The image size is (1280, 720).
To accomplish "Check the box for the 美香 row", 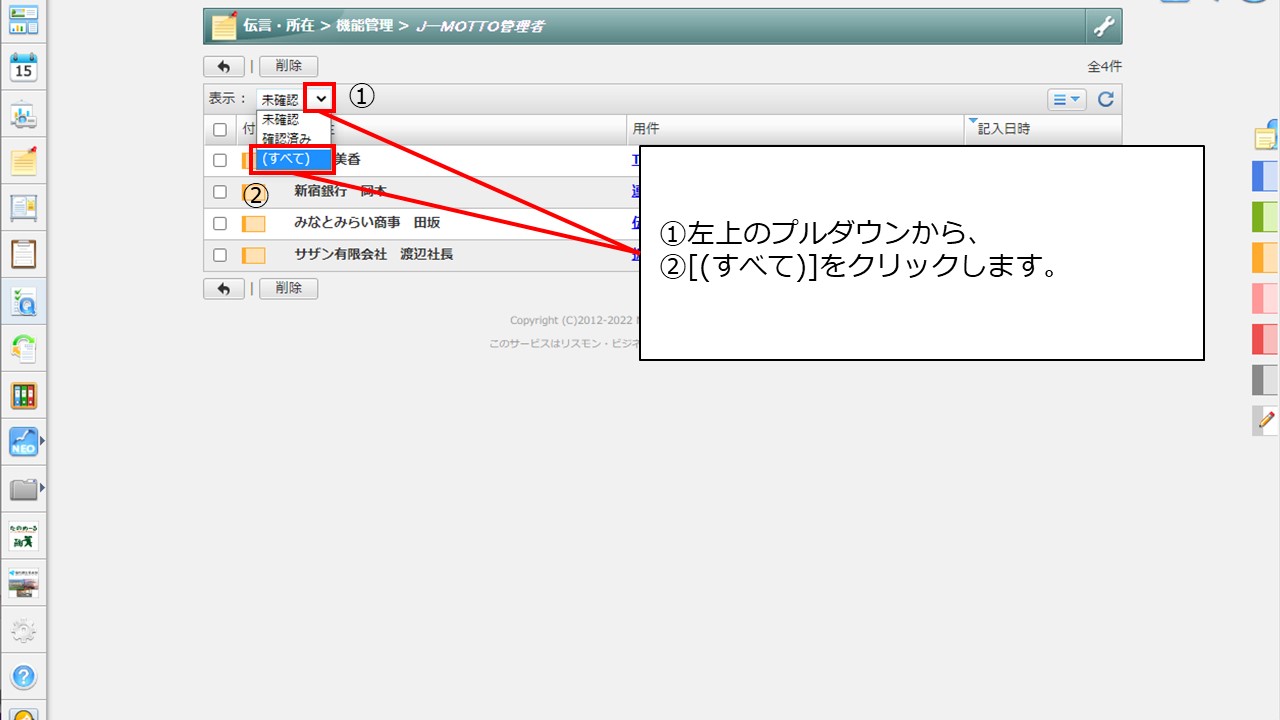I will point(220,160).
